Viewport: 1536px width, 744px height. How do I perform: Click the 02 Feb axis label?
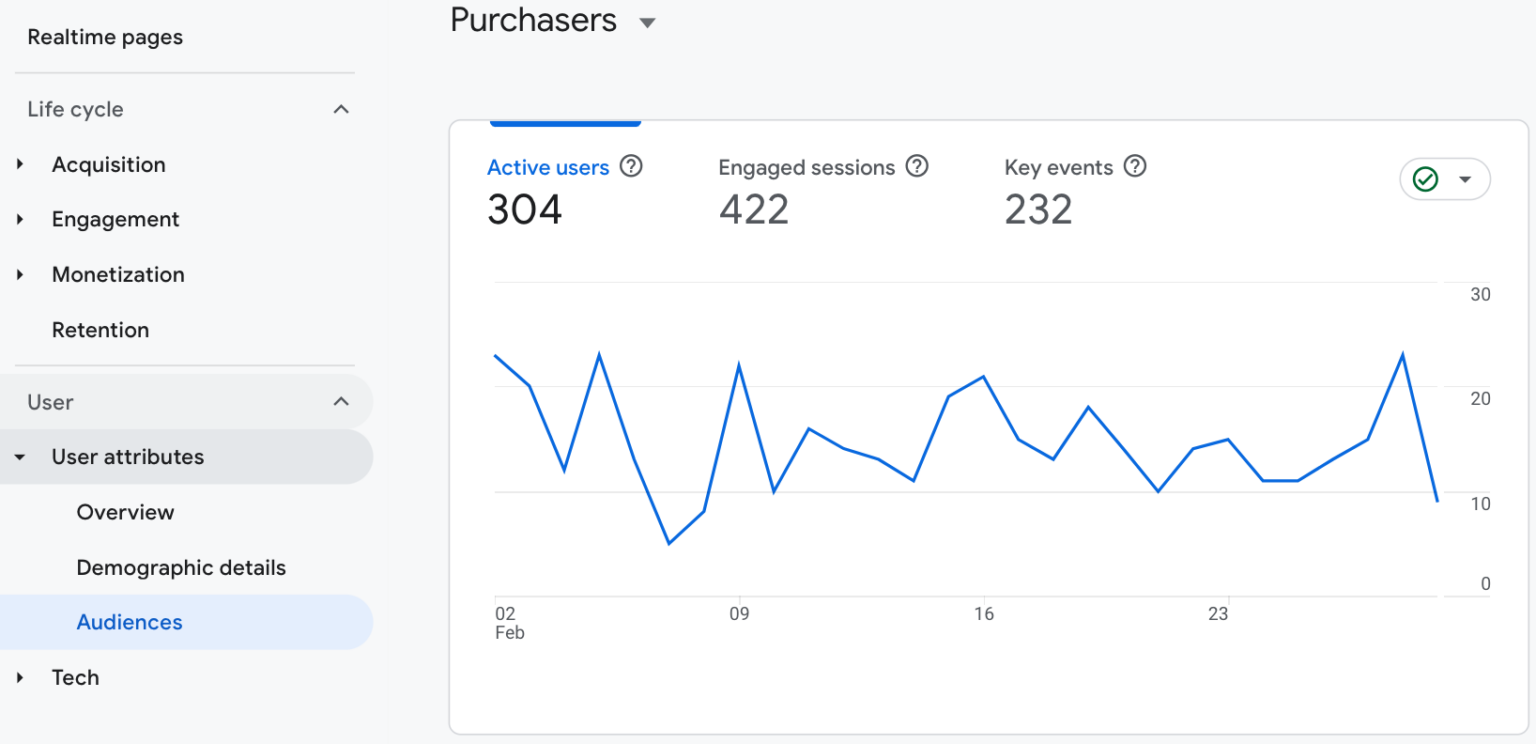(510, 623)
